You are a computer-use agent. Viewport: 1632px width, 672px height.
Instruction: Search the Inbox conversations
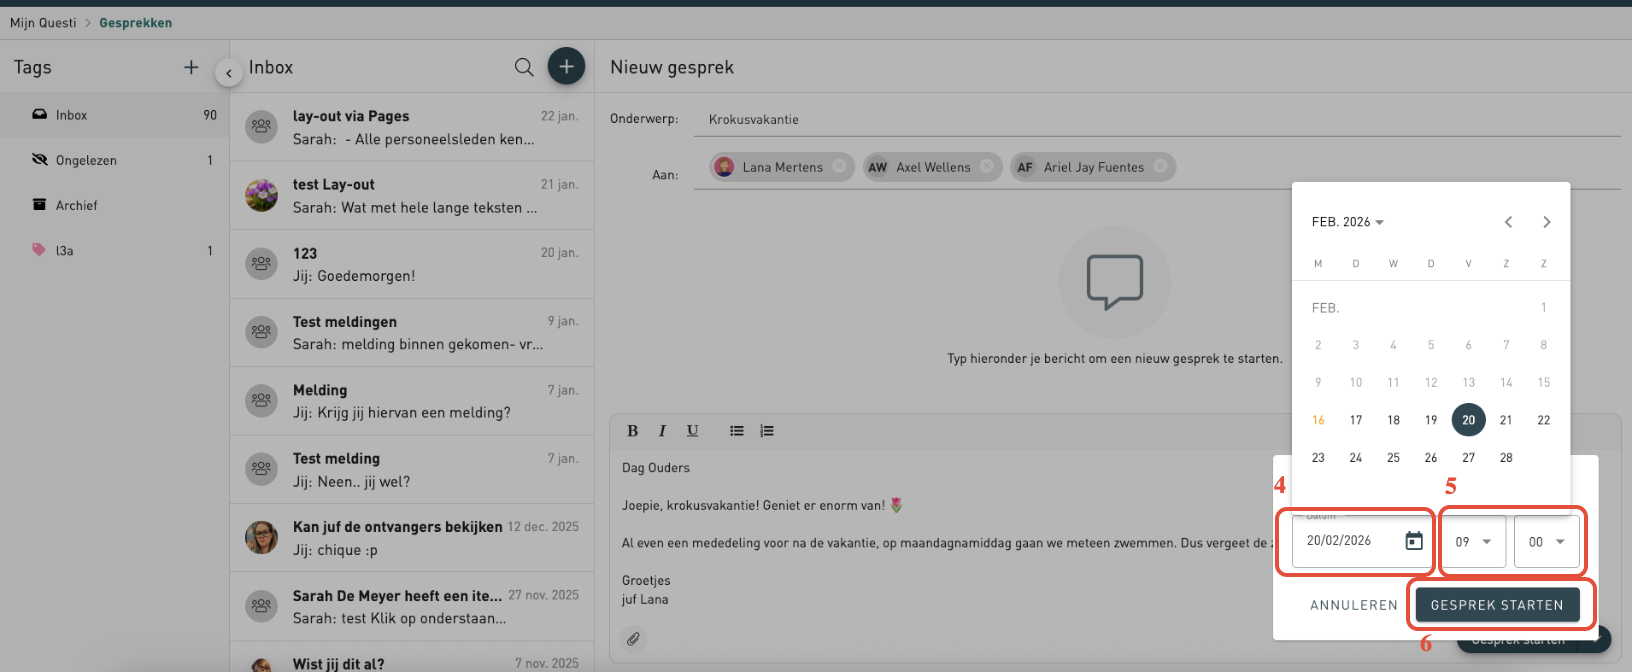click(524, 67)
